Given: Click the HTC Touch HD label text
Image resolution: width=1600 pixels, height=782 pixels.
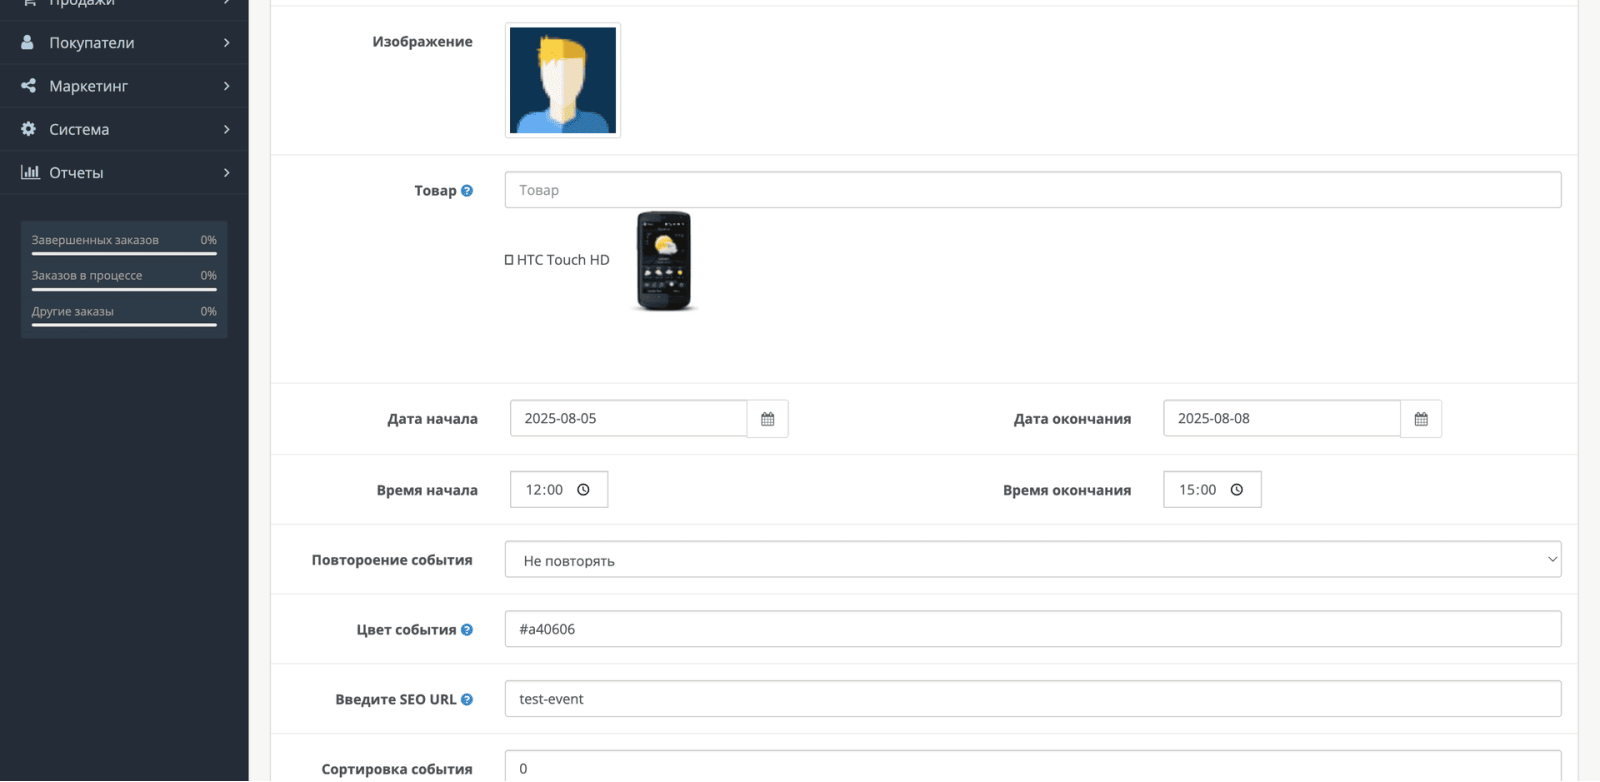Looking at the screenshot, I should [x=563, y=260].
